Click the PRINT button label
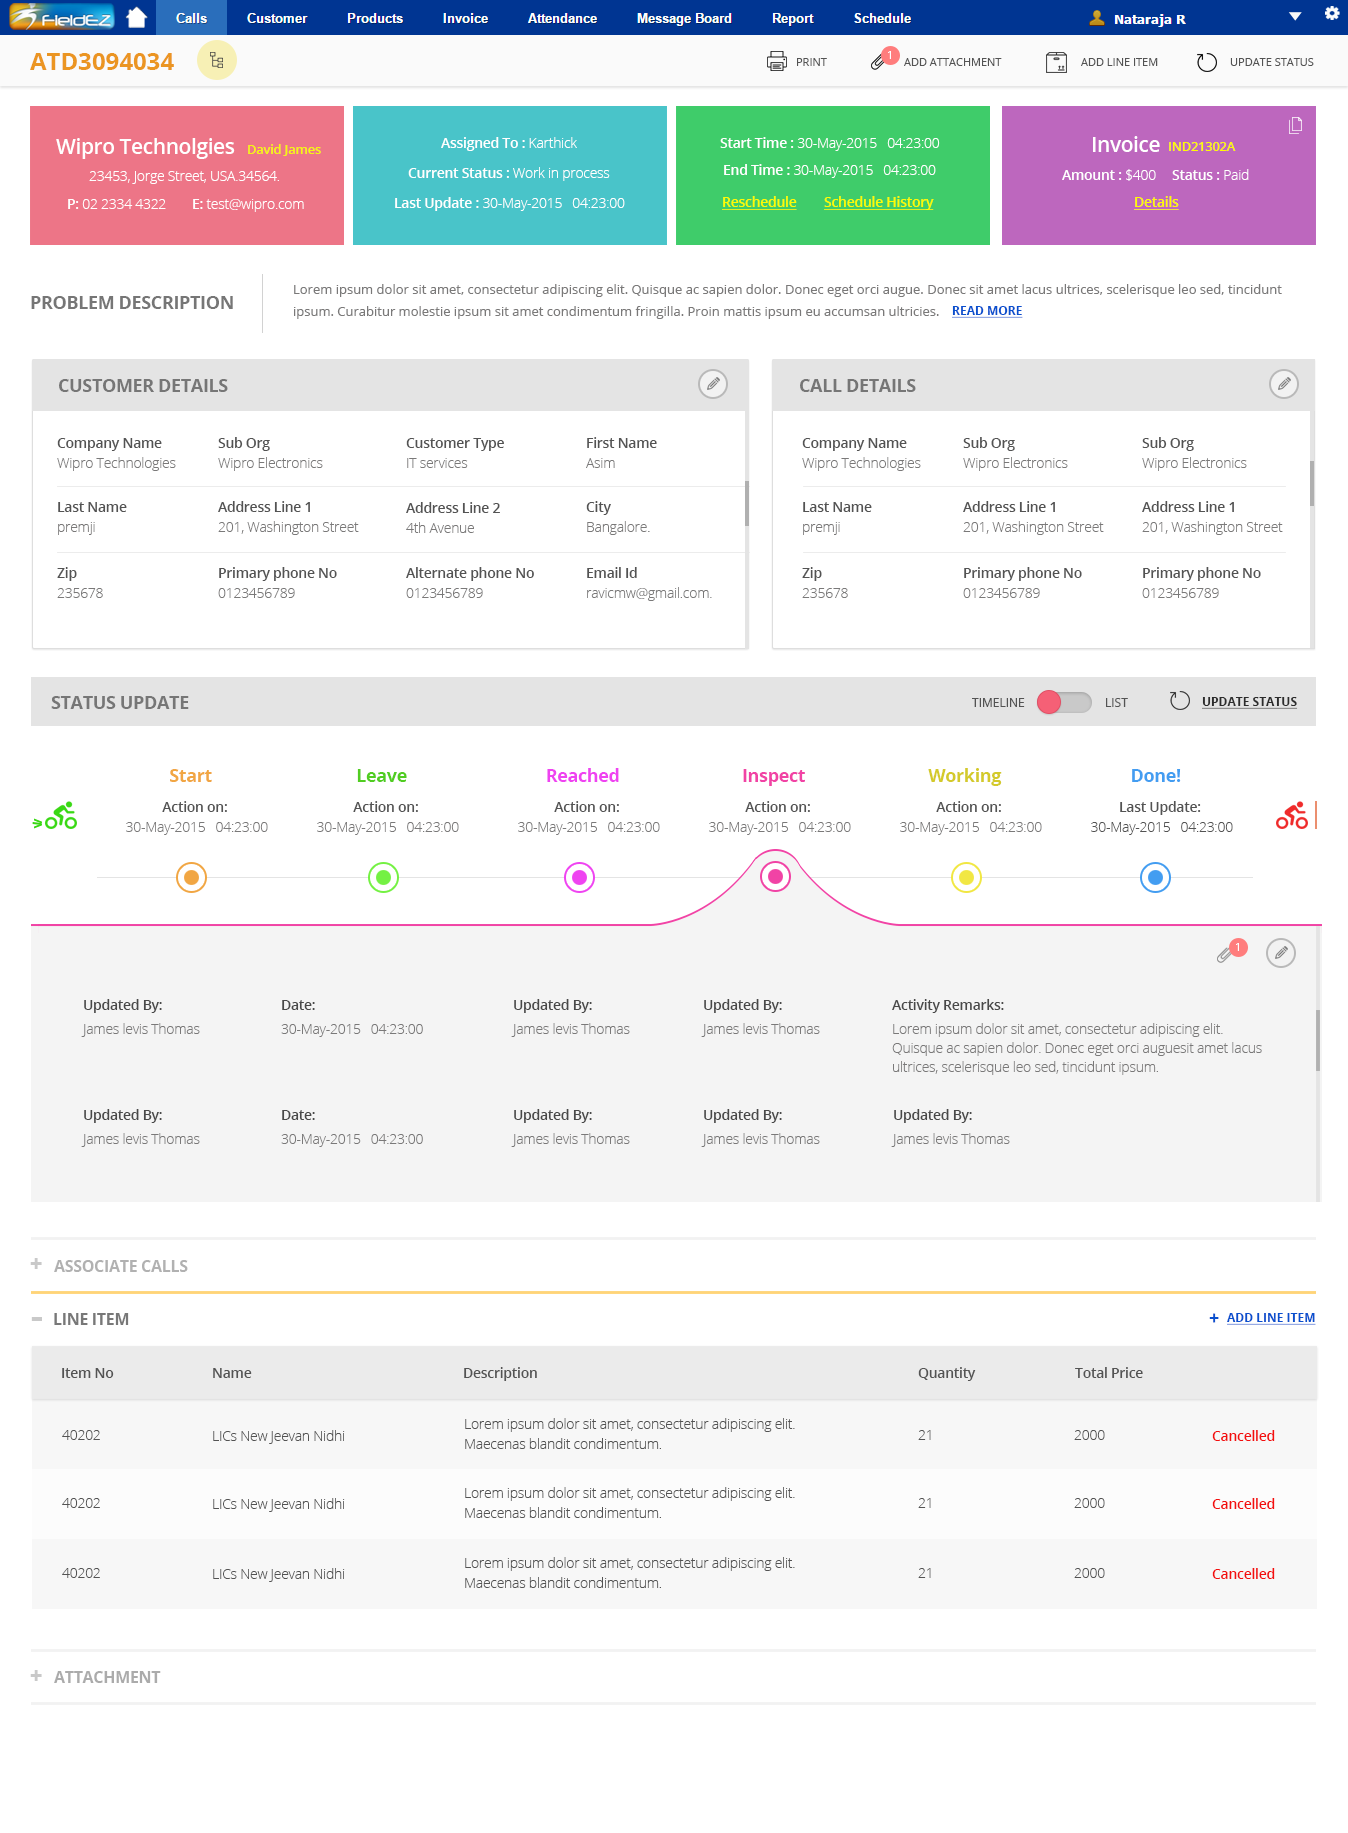1348x1833 pixels. coord(811,62)
